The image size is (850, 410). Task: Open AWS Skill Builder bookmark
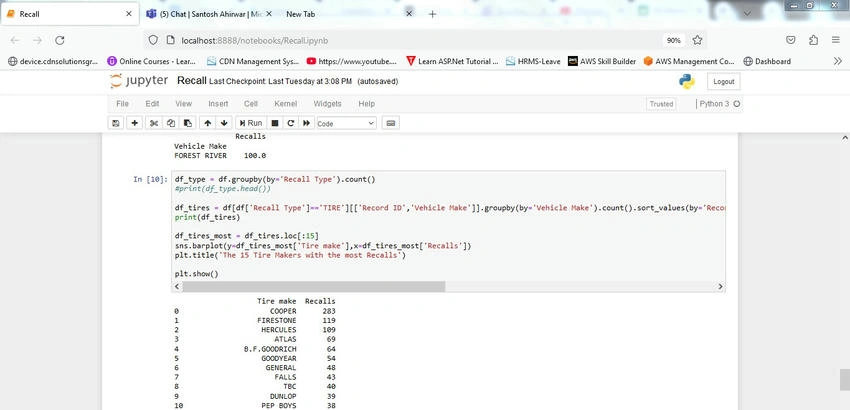click(x=602, y=61)
